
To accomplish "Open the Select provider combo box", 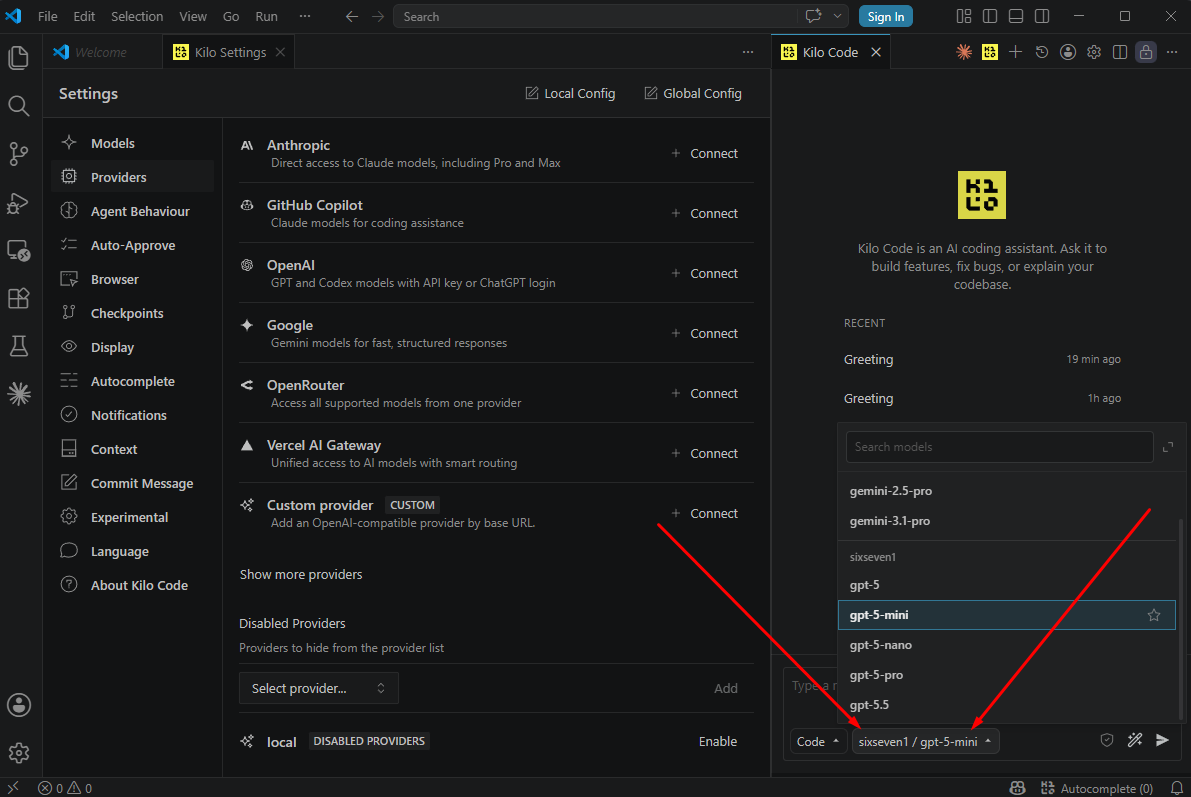I will click(318, 688).
